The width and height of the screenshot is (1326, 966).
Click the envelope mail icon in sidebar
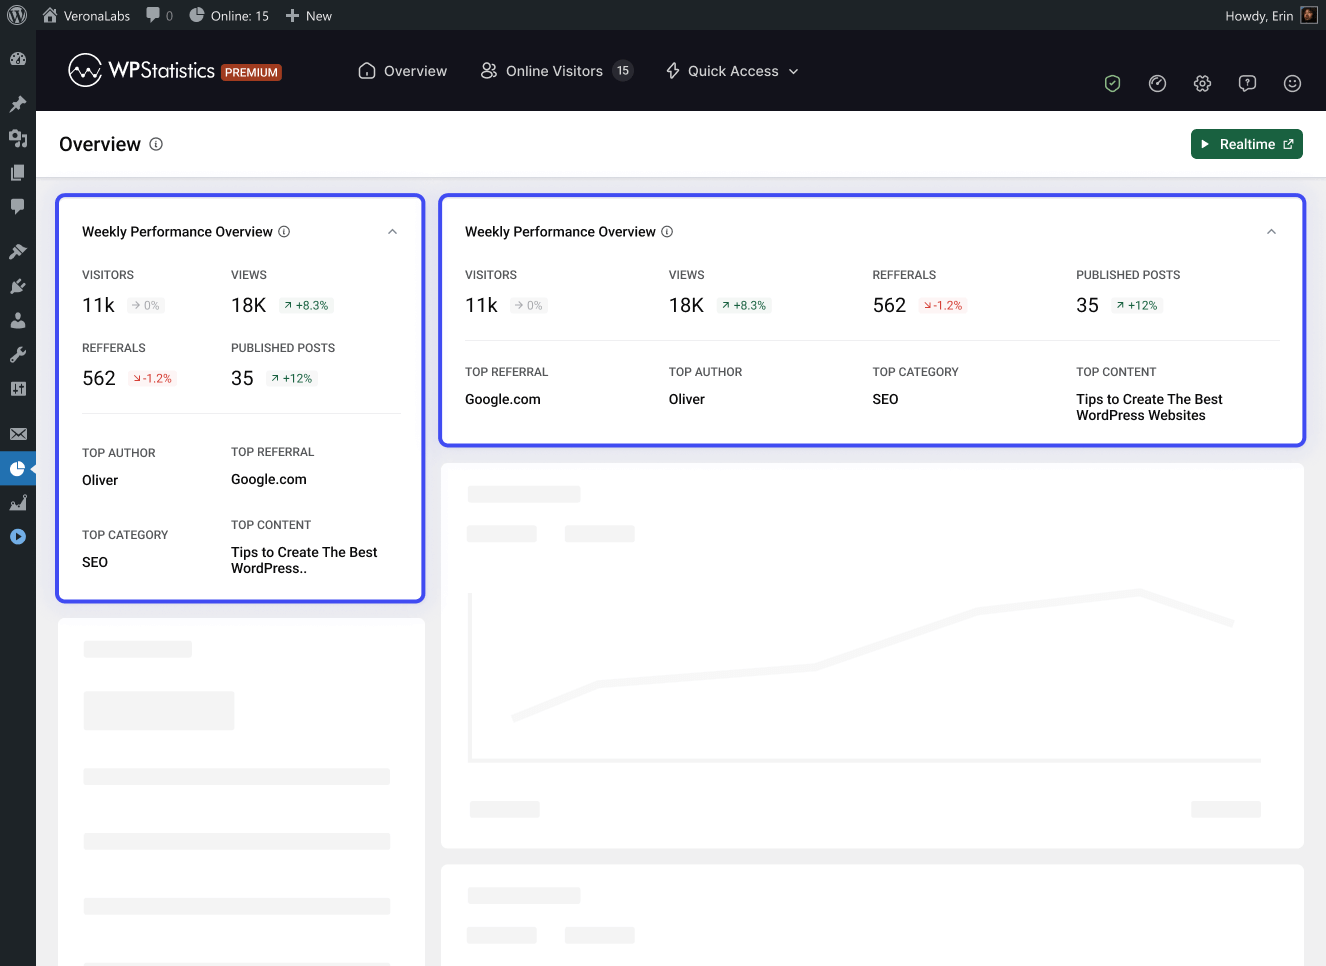[18, 434]
